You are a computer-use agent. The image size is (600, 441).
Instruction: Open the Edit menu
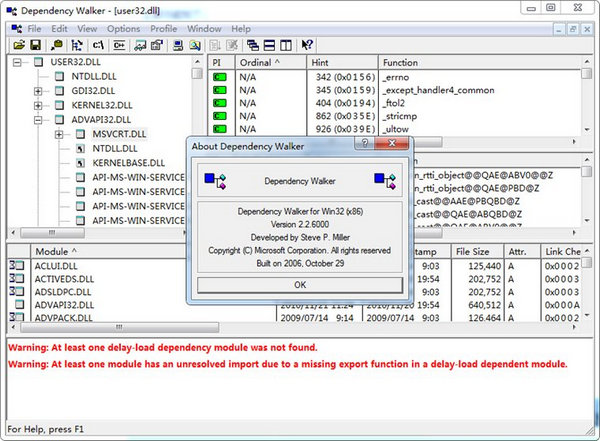click(x=59, y=29)
